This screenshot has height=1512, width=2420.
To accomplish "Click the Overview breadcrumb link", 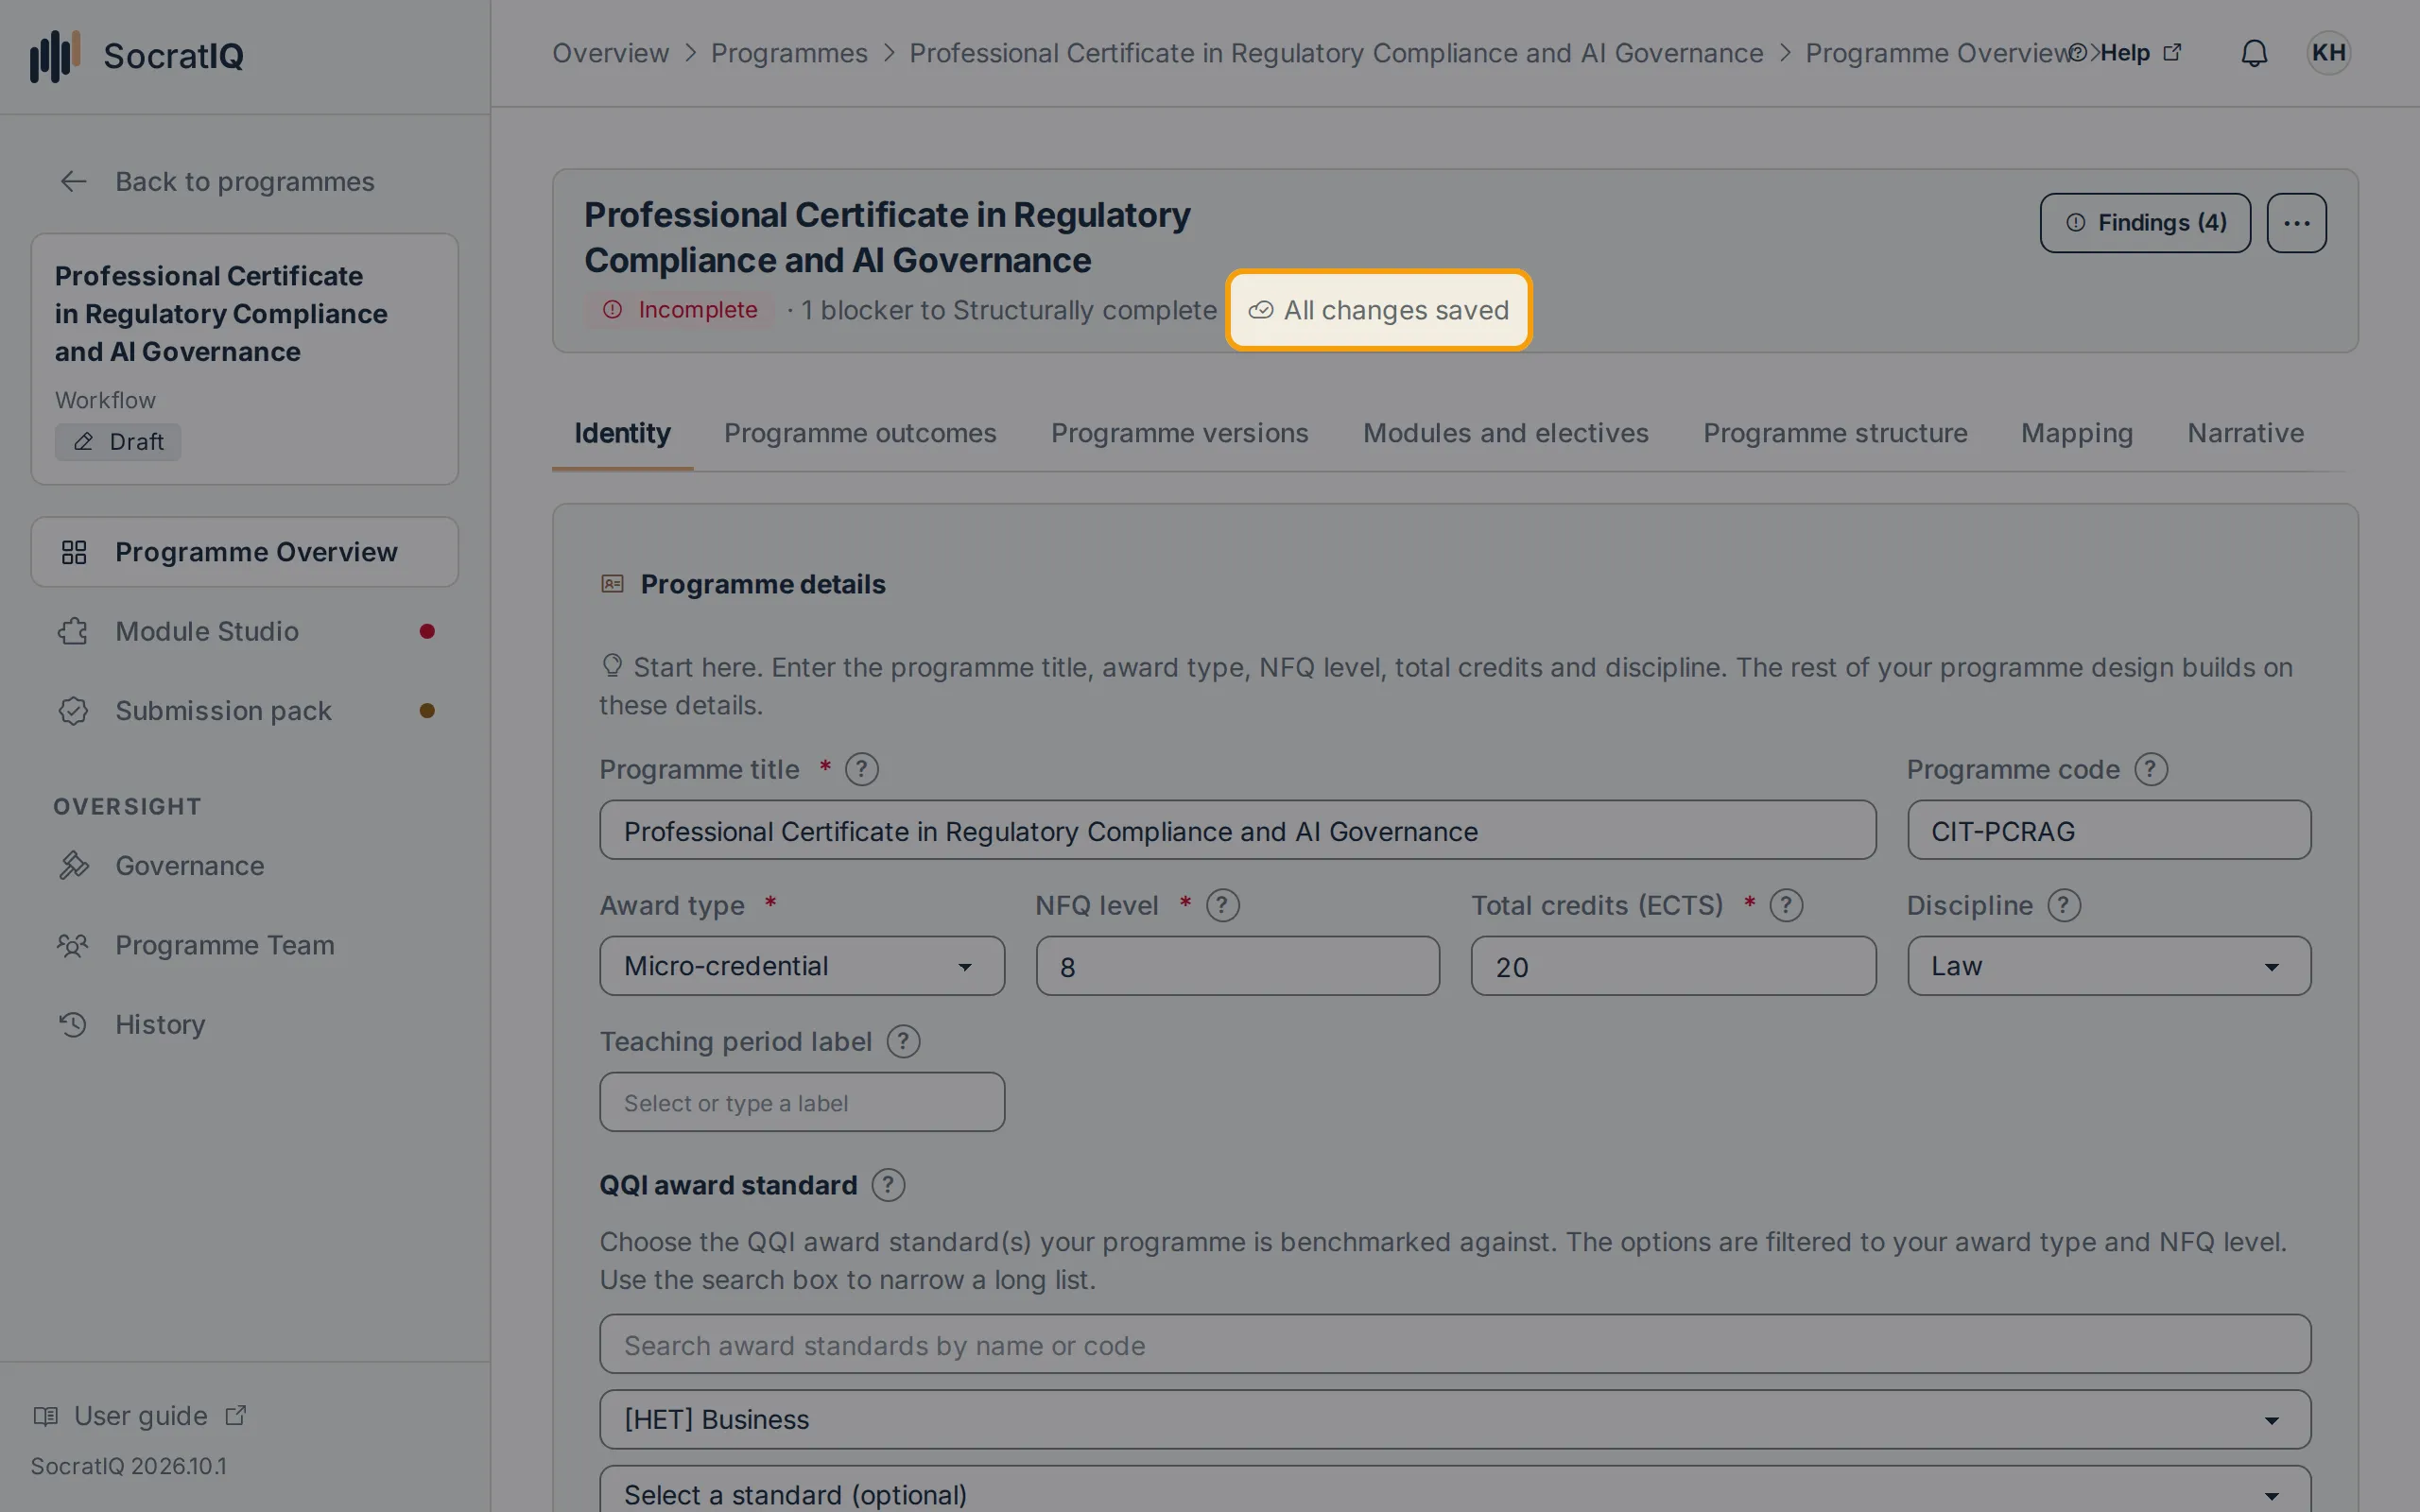I will 610,53.
